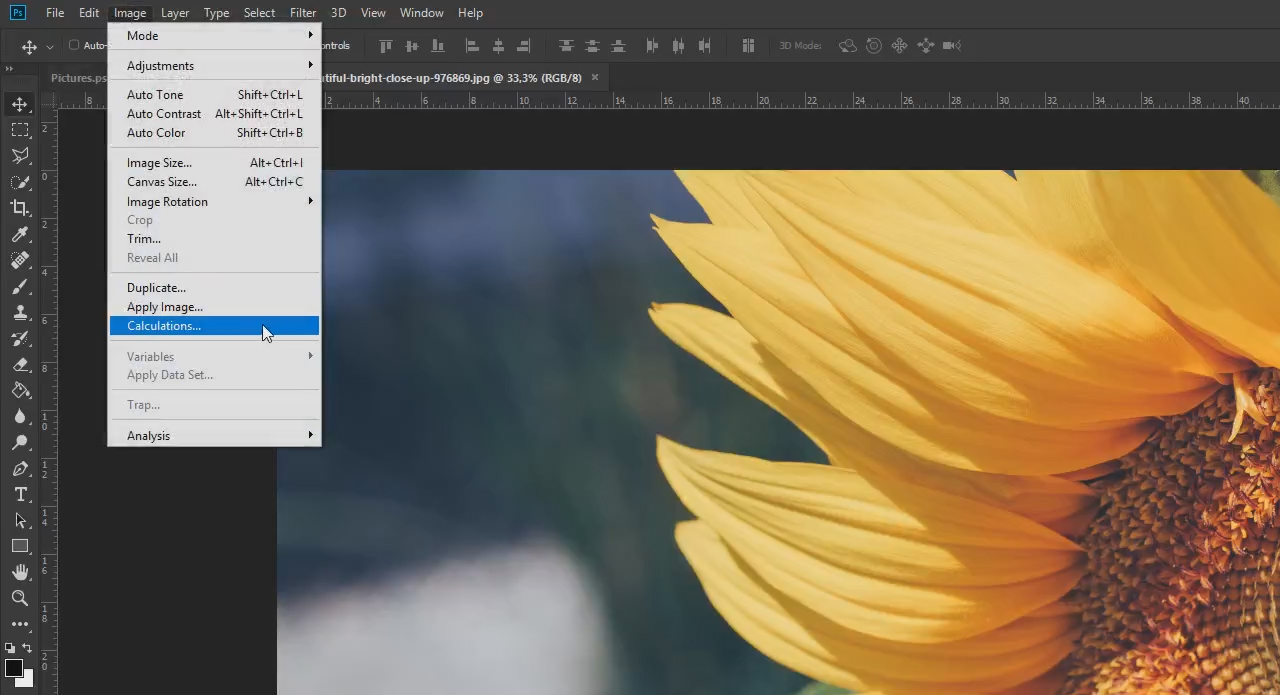Click the distribute top edges icon
The image size is (1280, 695).
(566, 46)
